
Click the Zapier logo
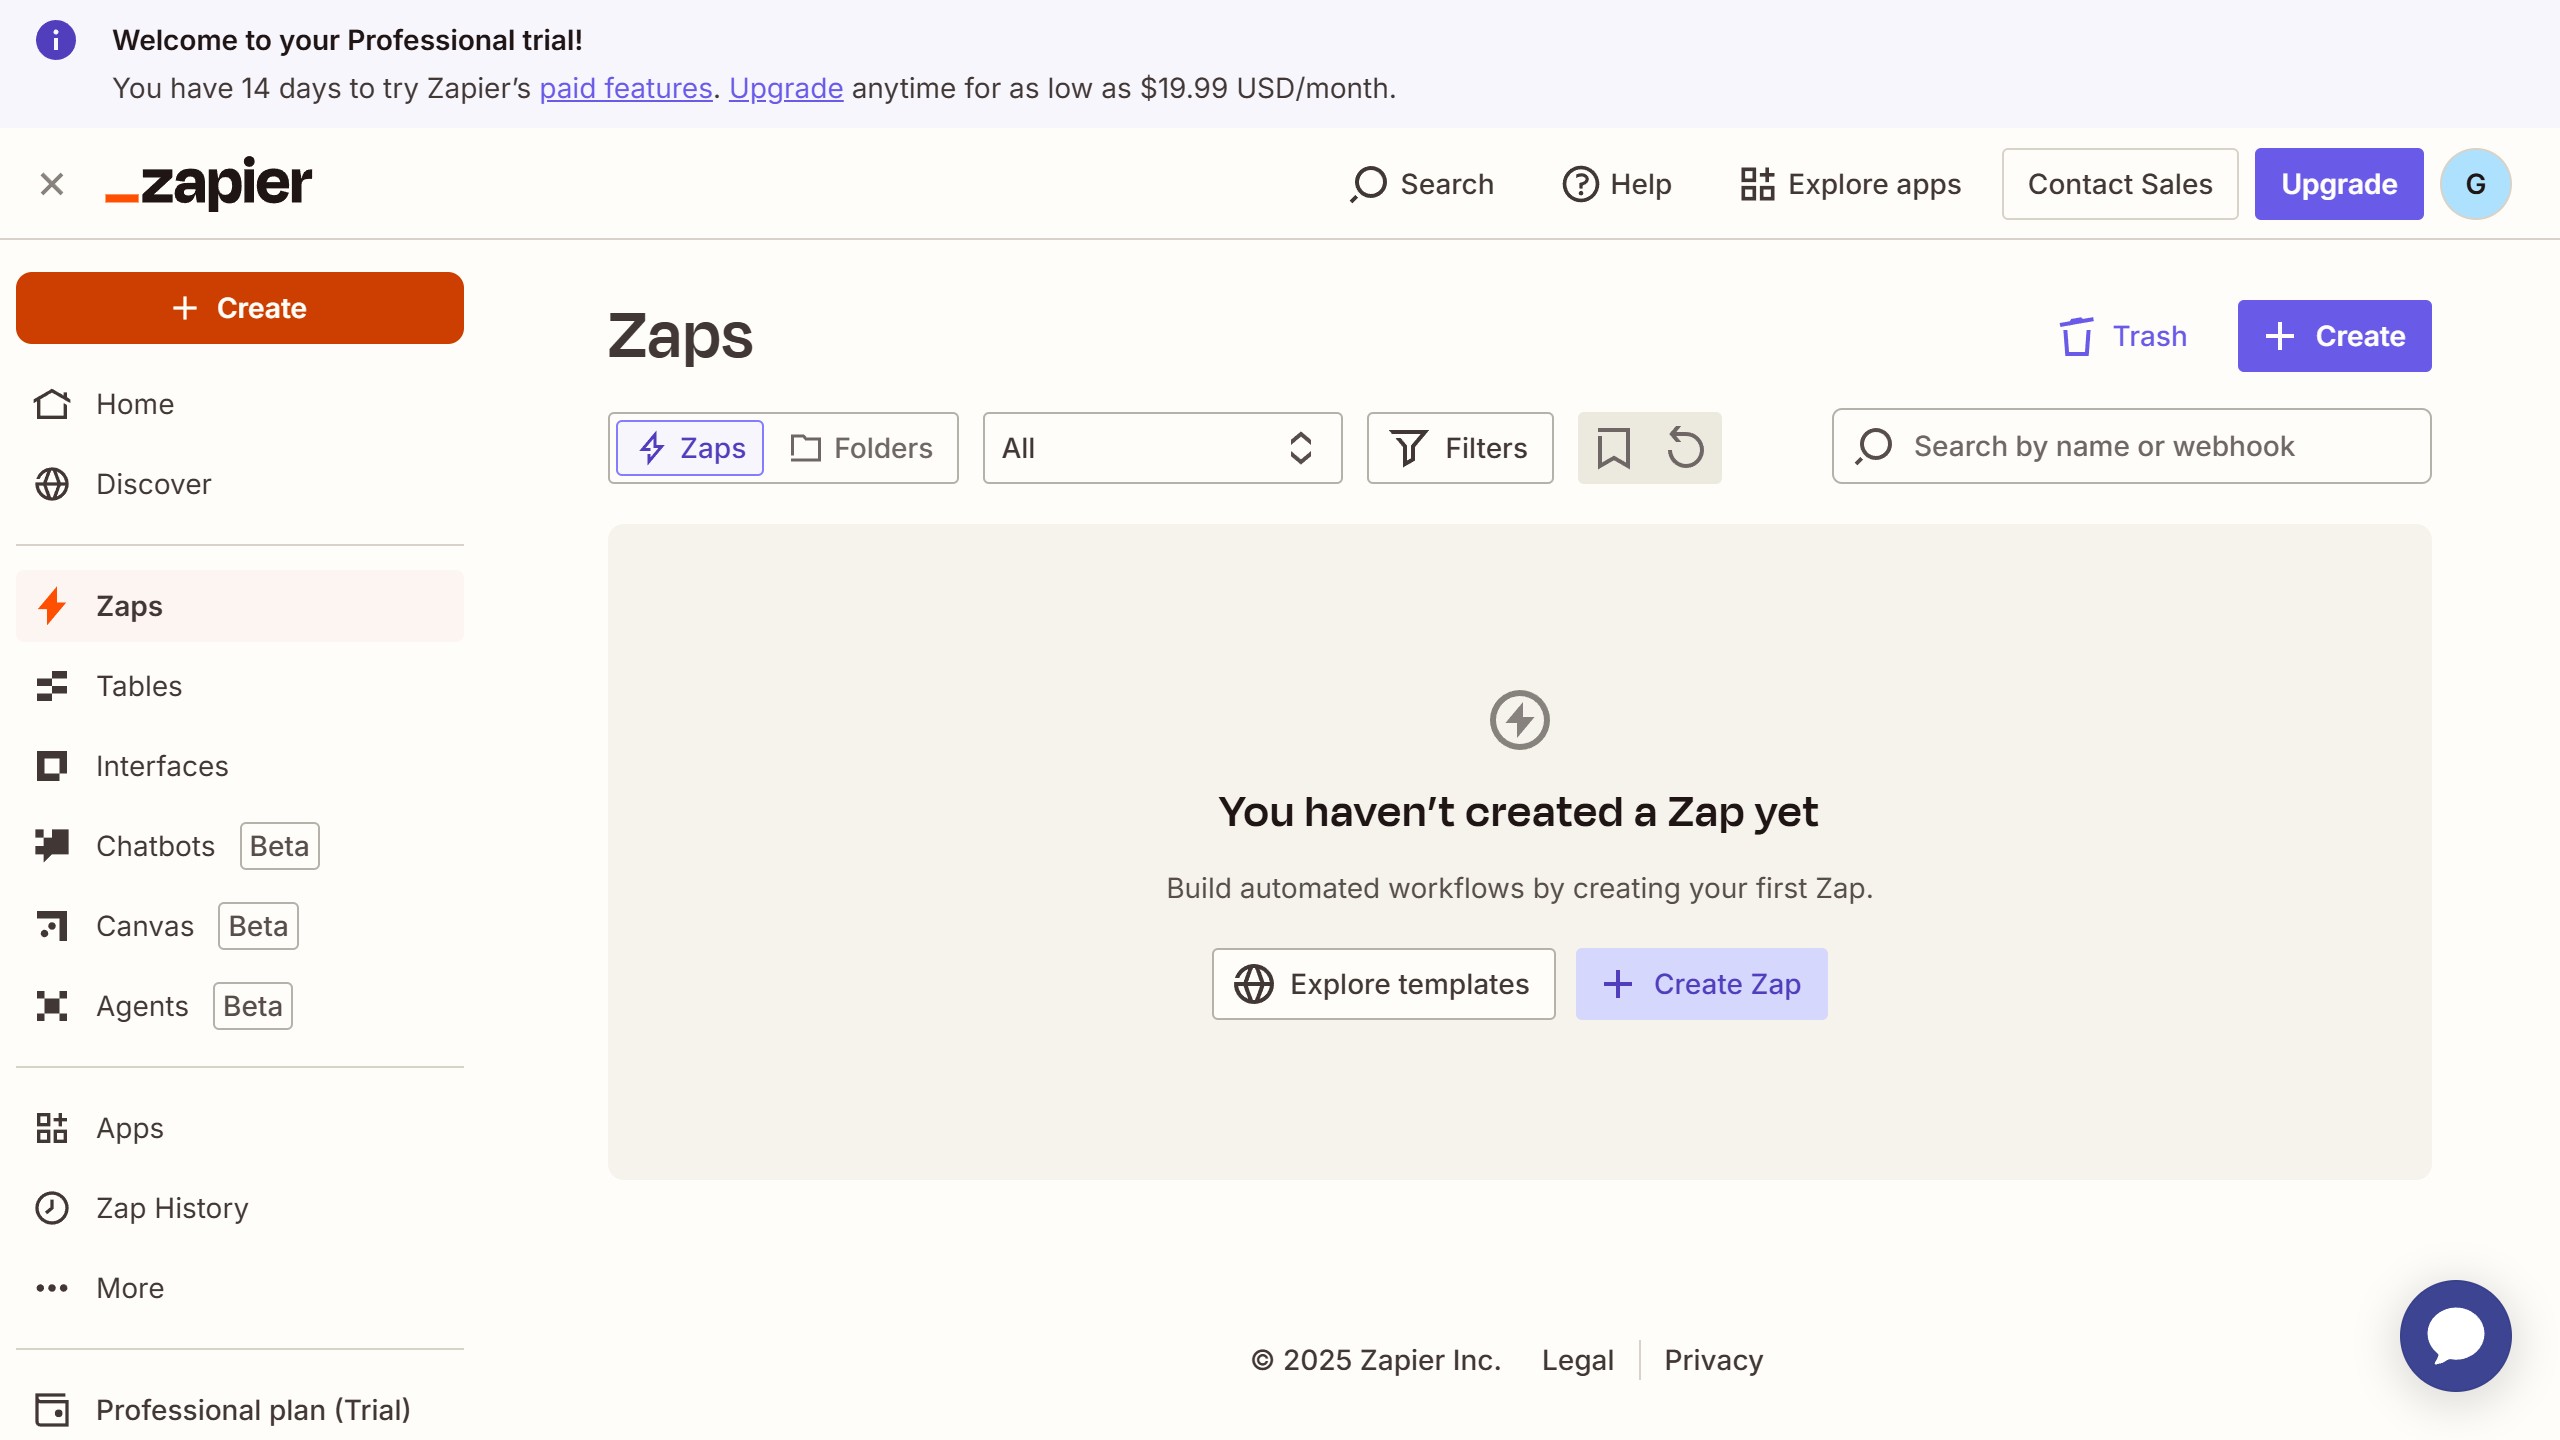pyautogui.click(x=209, y=184)
